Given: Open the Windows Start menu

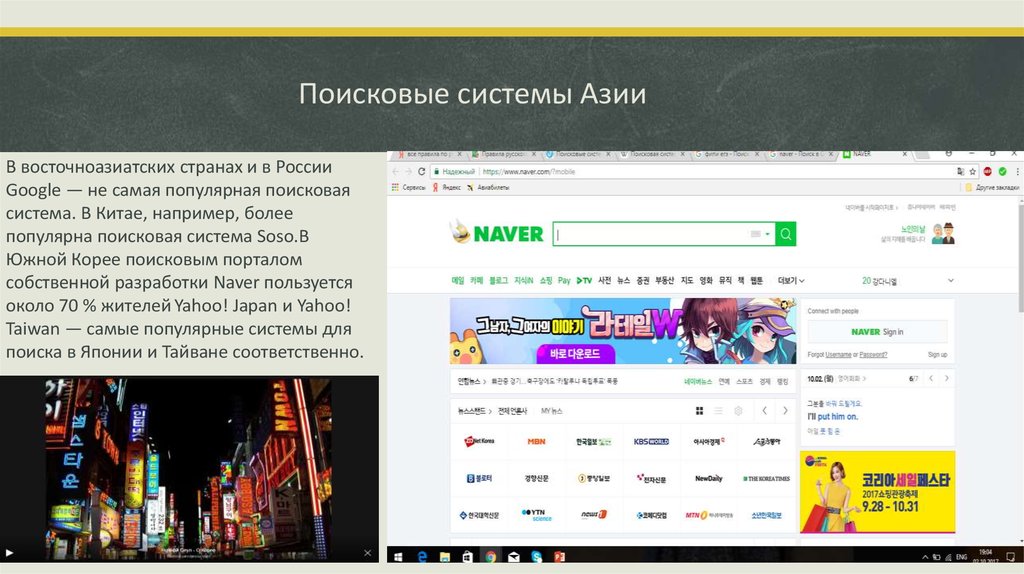Looking at the screenshot, I should coord(397,556).
